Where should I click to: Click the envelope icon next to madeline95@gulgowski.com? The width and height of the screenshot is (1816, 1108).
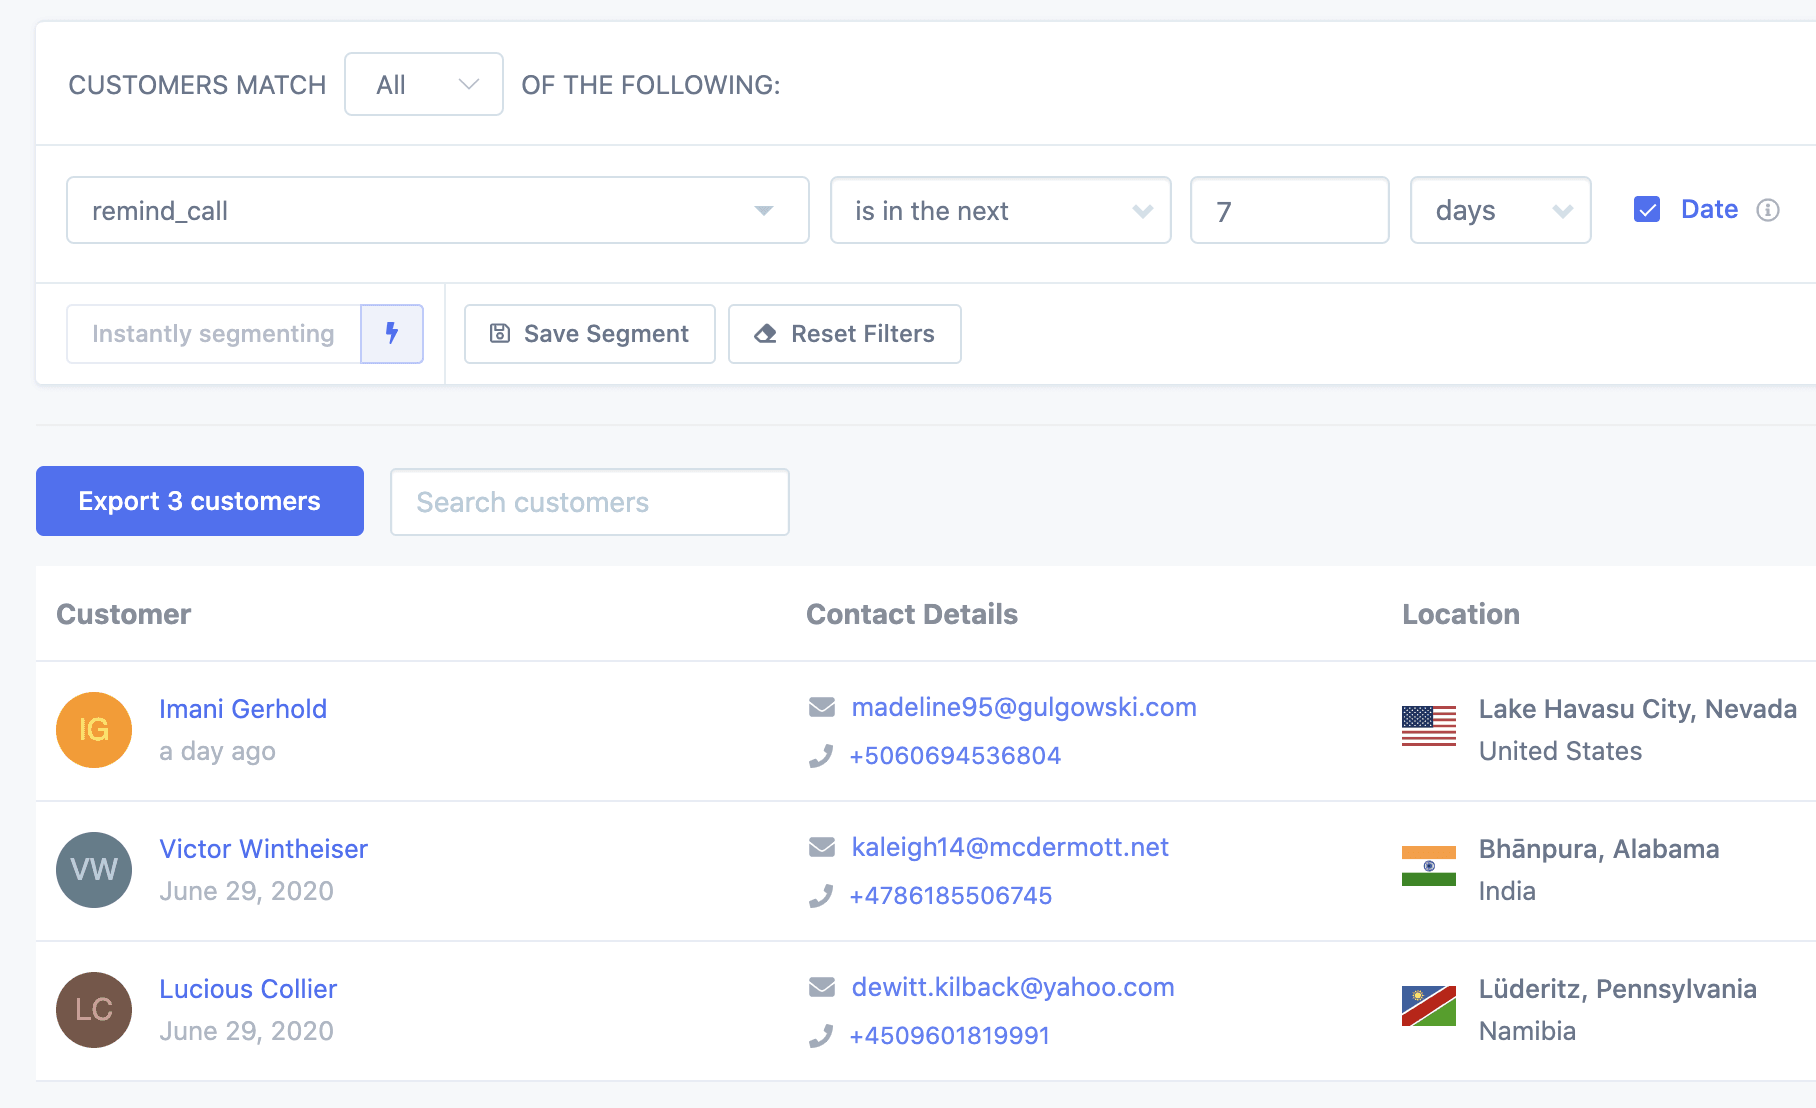(821, 706)
